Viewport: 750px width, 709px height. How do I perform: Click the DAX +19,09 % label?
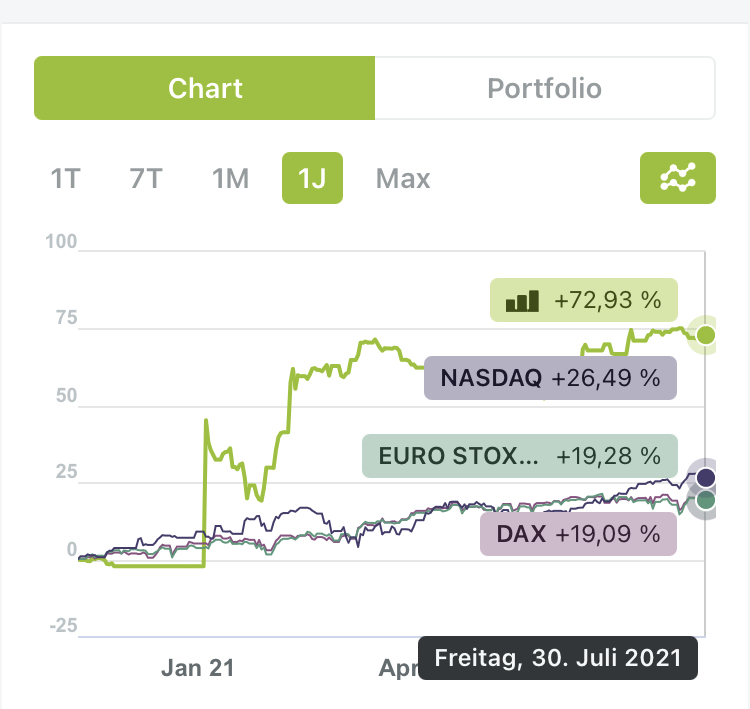coord(578,534)
